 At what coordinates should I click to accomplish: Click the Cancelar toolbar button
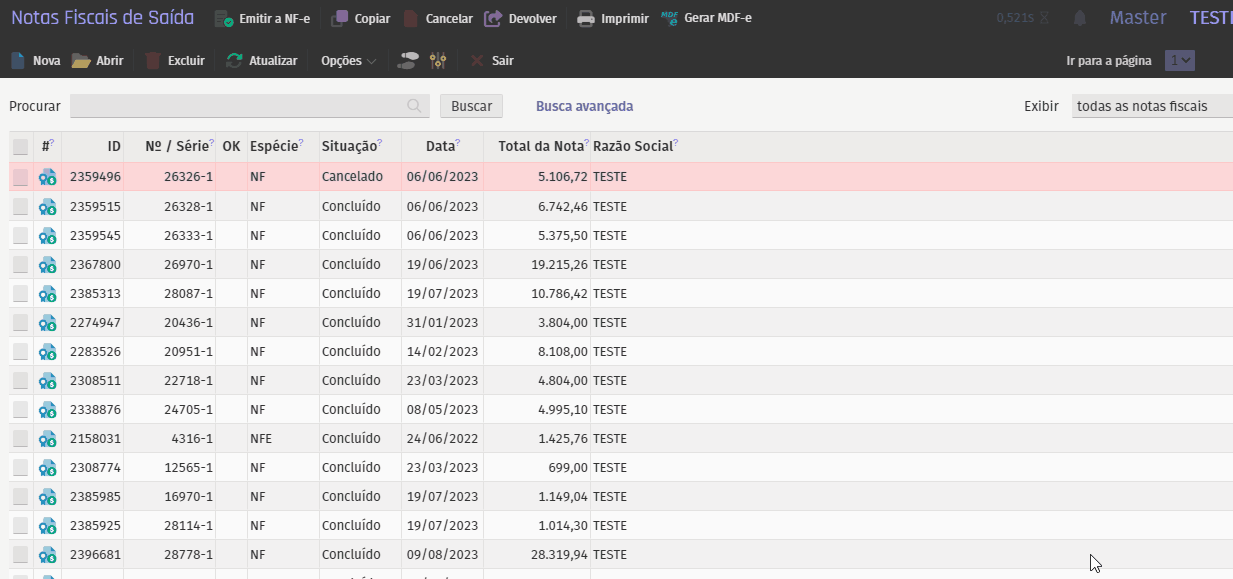(x=438, y=19)
